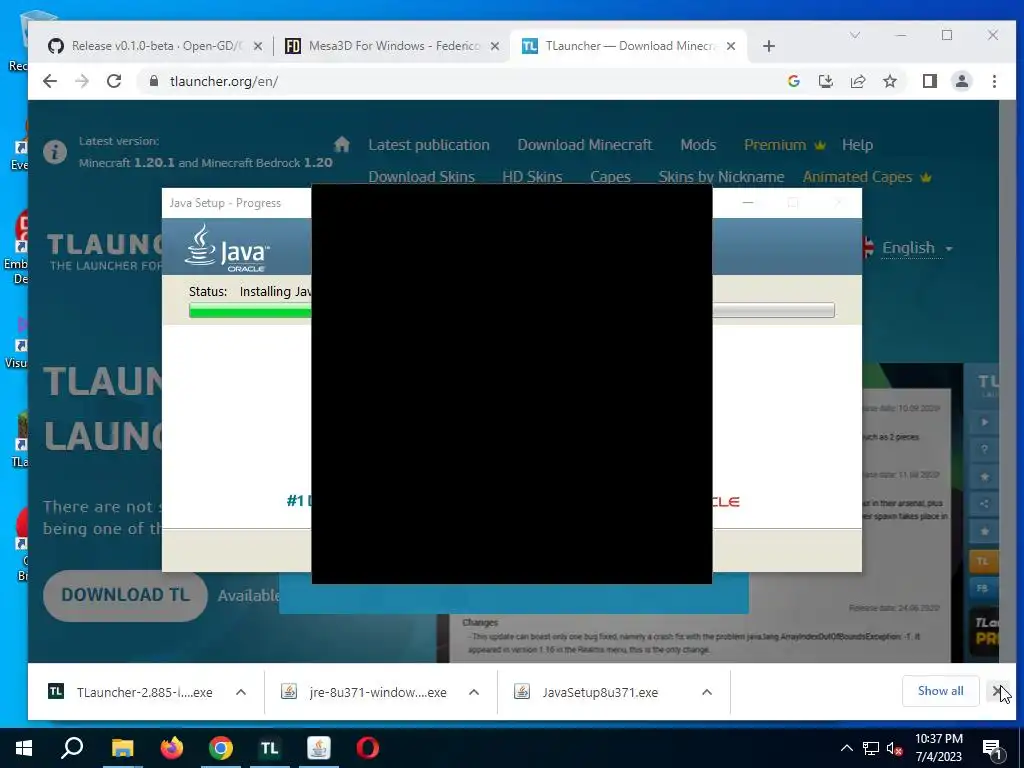Click the muted volume tray icon

point(894,748)
